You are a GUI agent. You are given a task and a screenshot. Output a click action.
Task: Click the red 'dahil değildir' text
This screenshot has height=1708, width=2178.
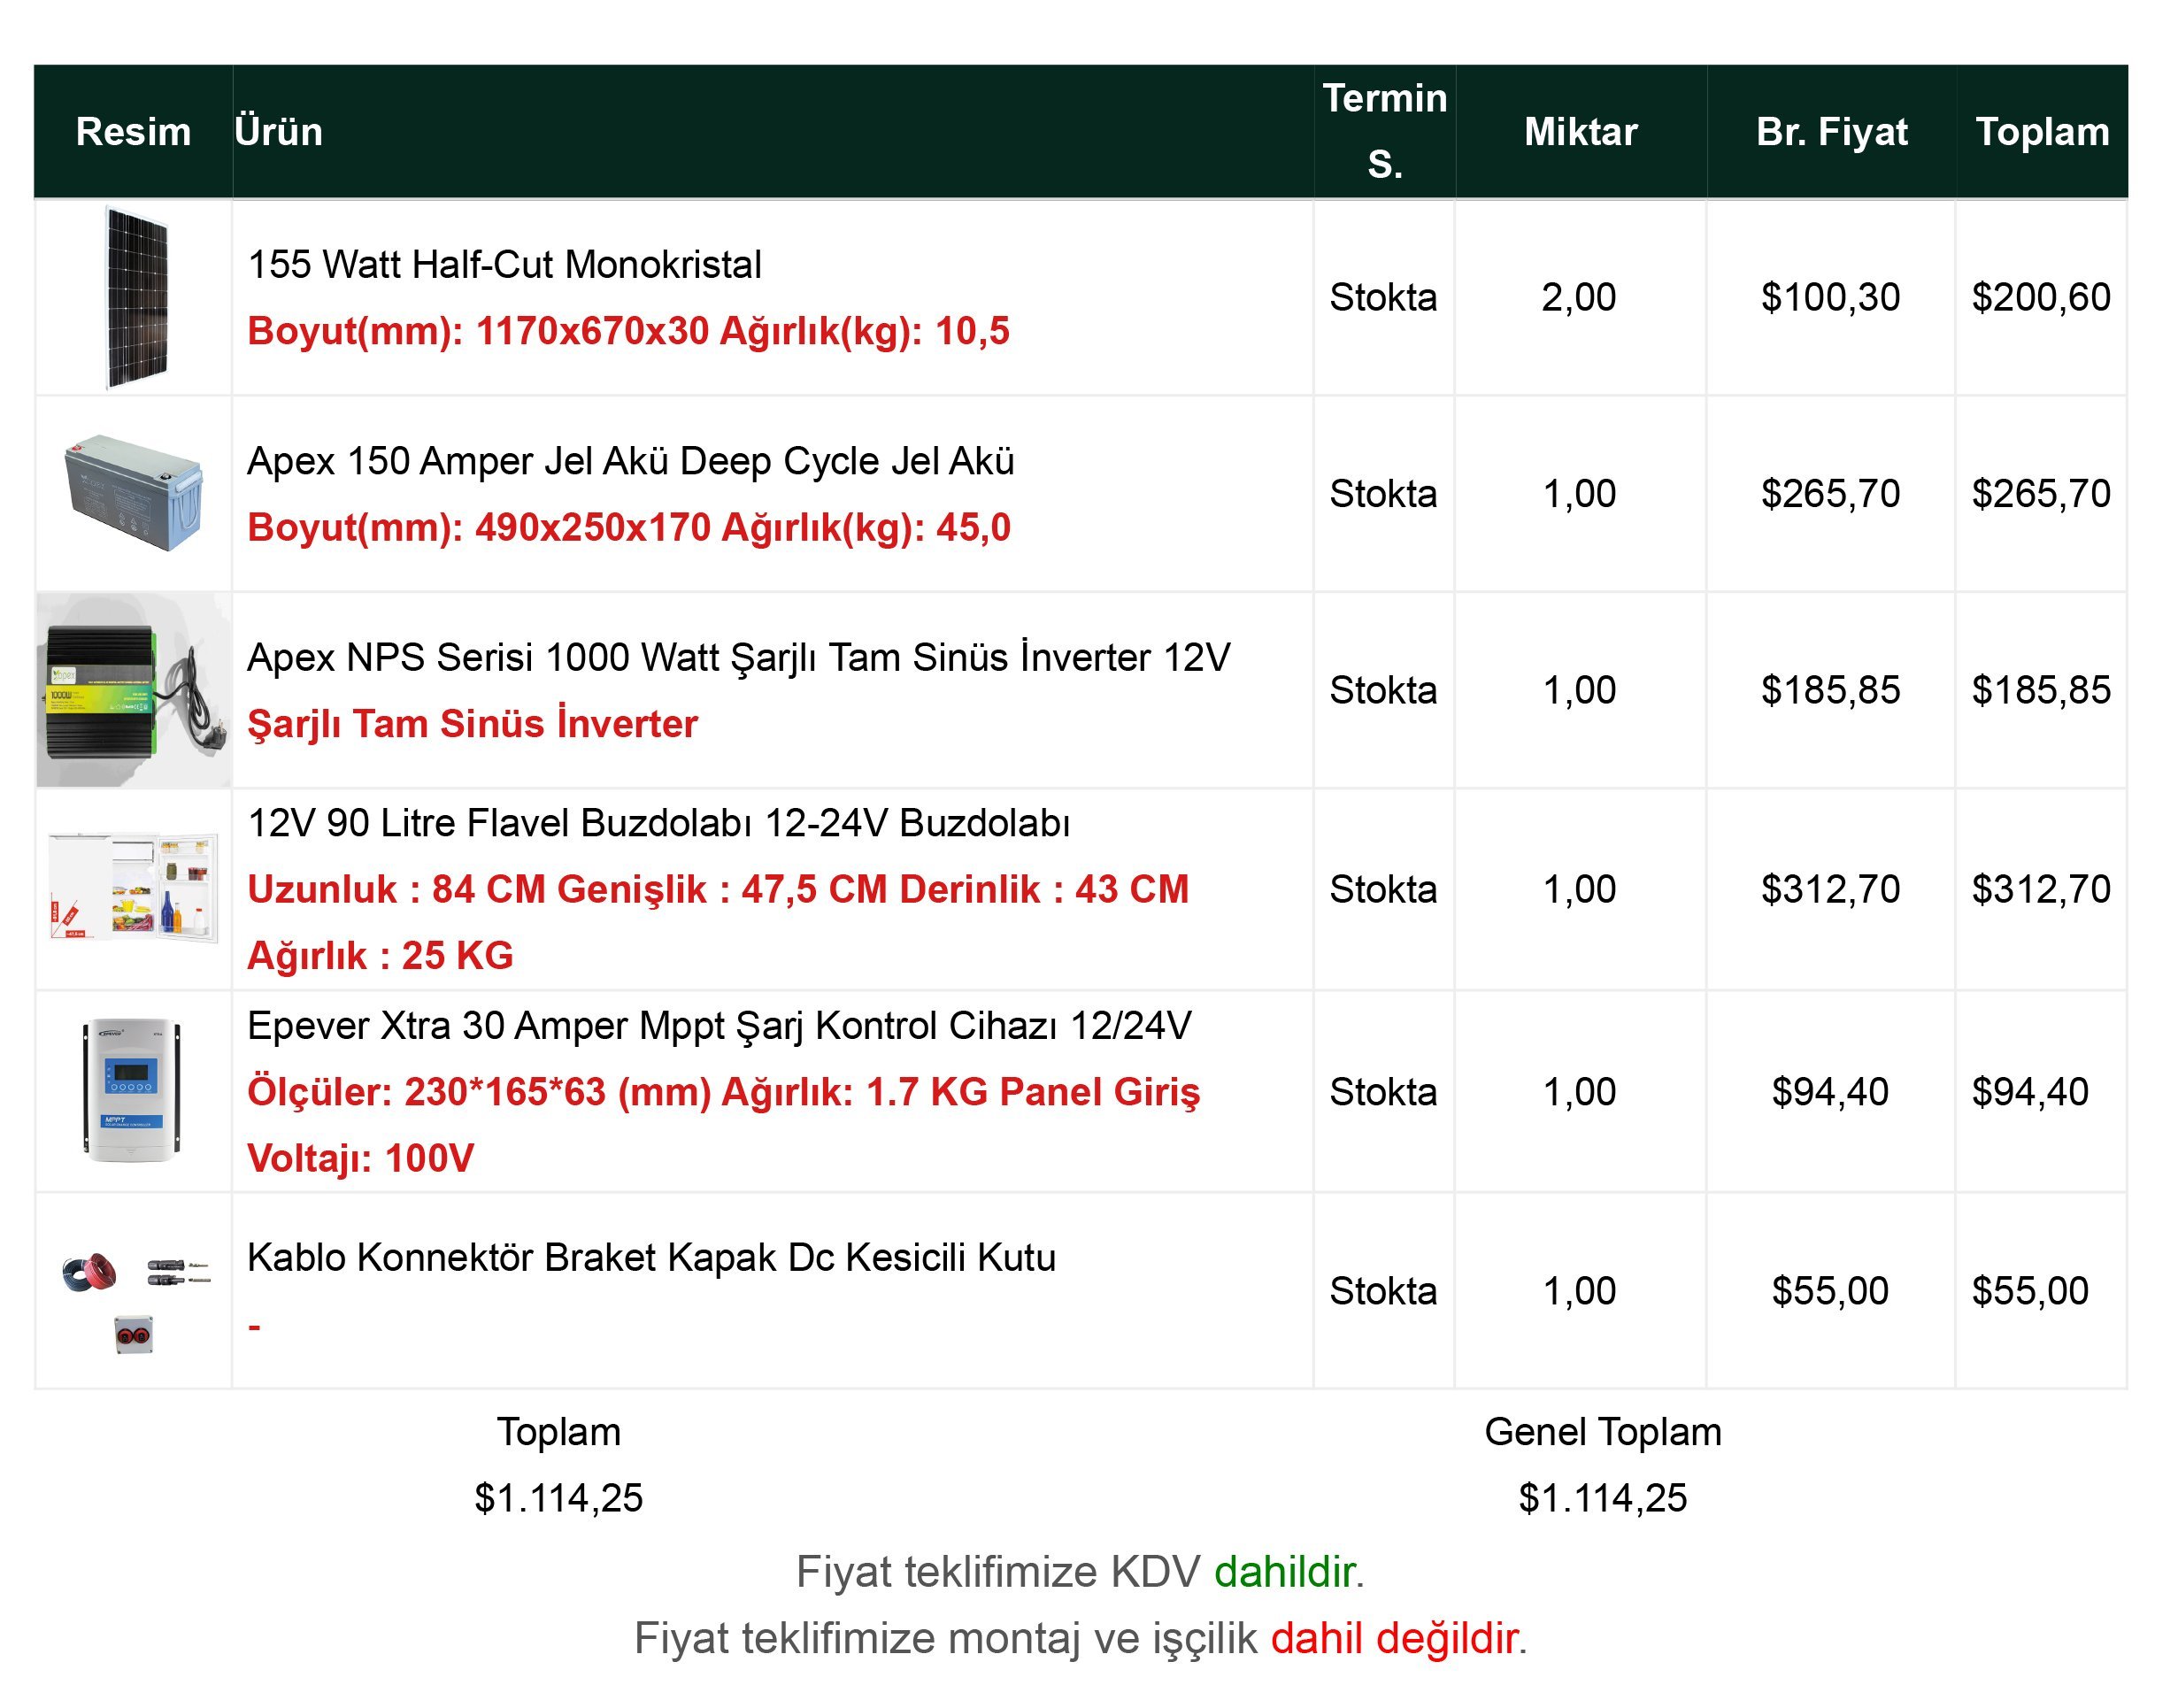pyautogui.click(x=1394, y=1639)
